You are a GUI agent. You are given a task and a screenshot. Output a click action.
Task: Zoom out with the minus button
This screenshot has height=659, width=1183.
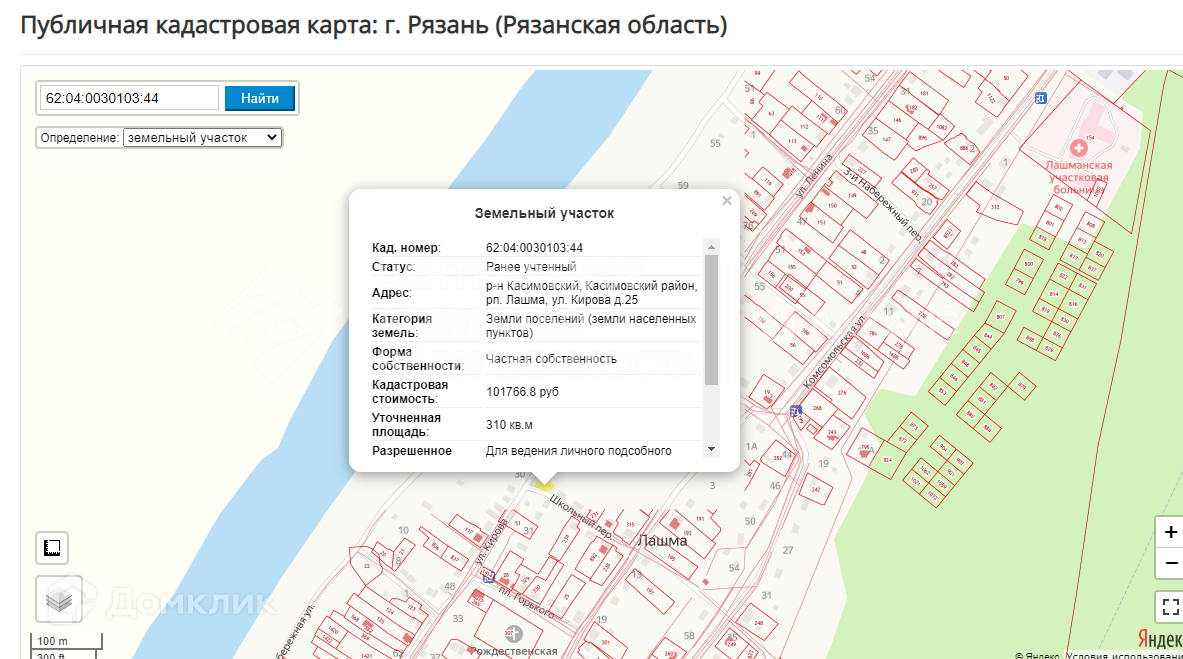point(1171,563)
